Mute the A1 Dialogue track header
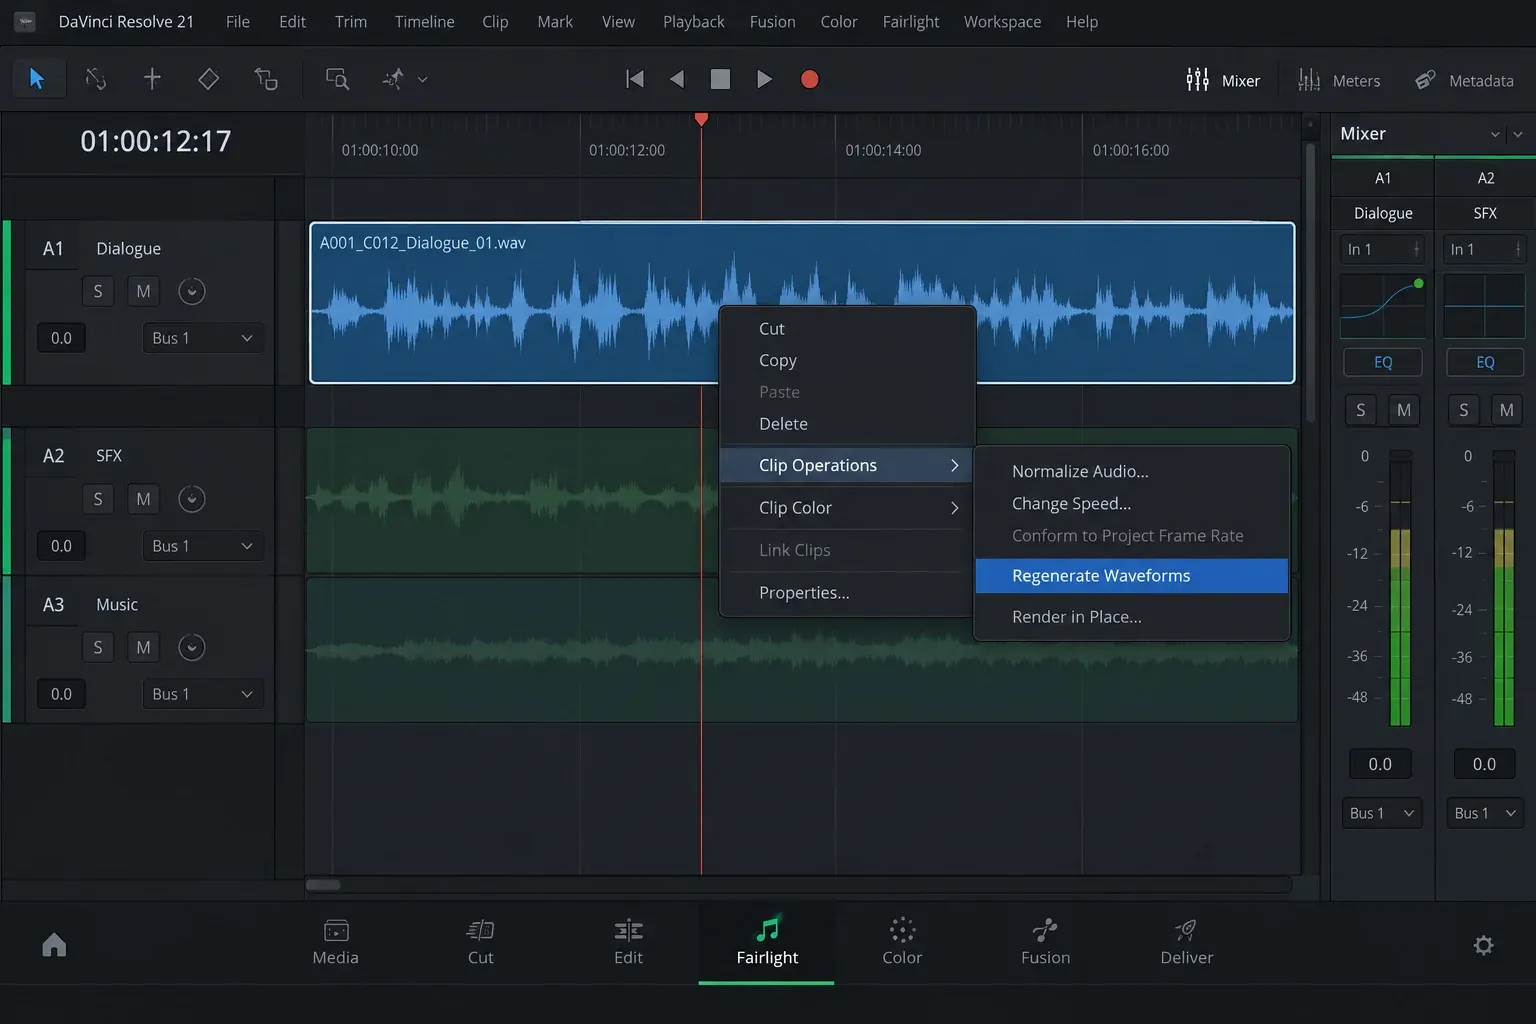This screenshot has height=1024, width=1536. click(x=143, y=291)
